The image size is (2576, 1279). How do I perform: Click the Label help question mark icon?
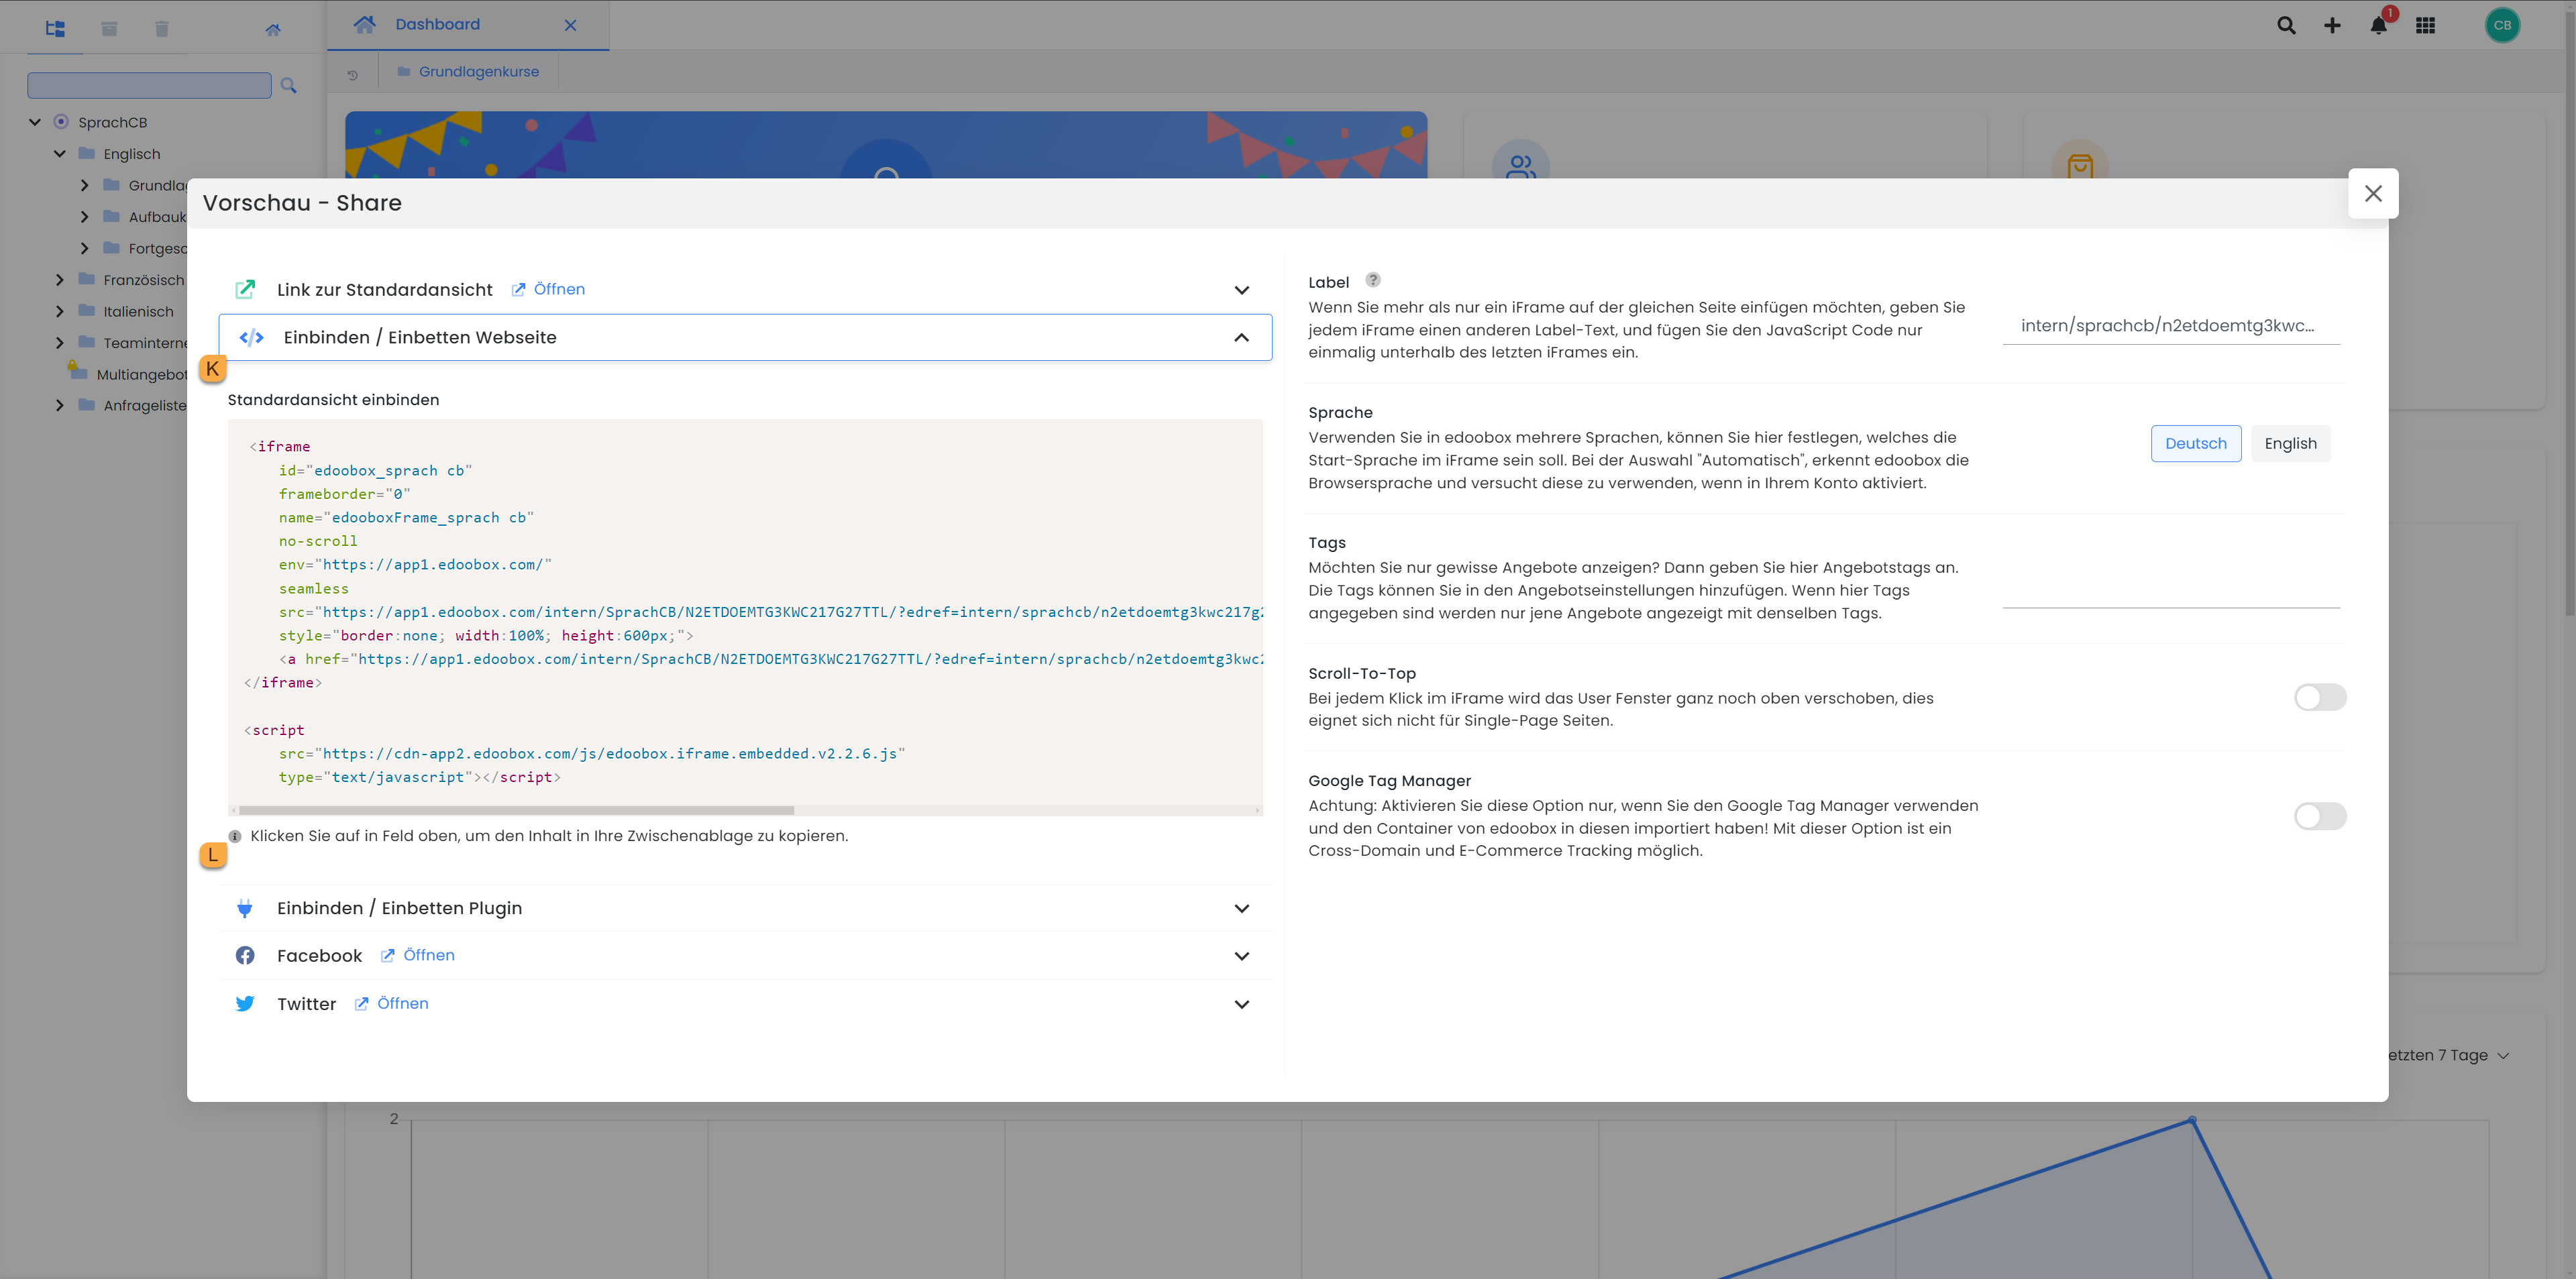click(x=1373, y=280)
